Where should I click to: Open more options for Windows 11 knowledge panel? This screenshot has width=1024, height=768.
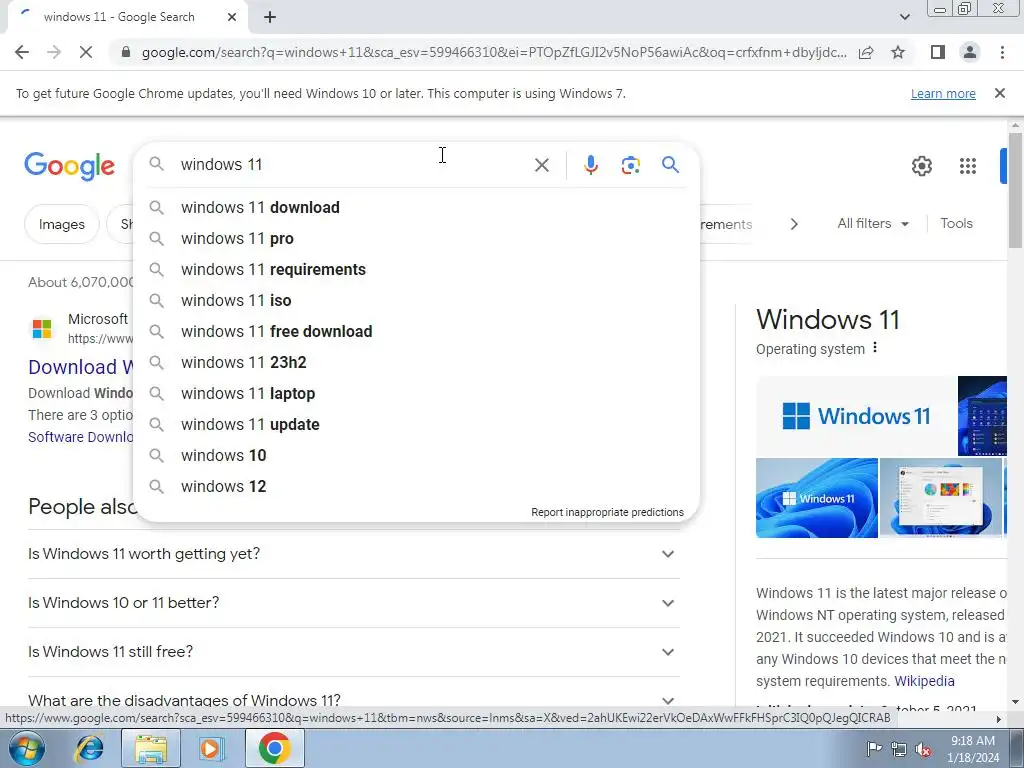[875, 348]
